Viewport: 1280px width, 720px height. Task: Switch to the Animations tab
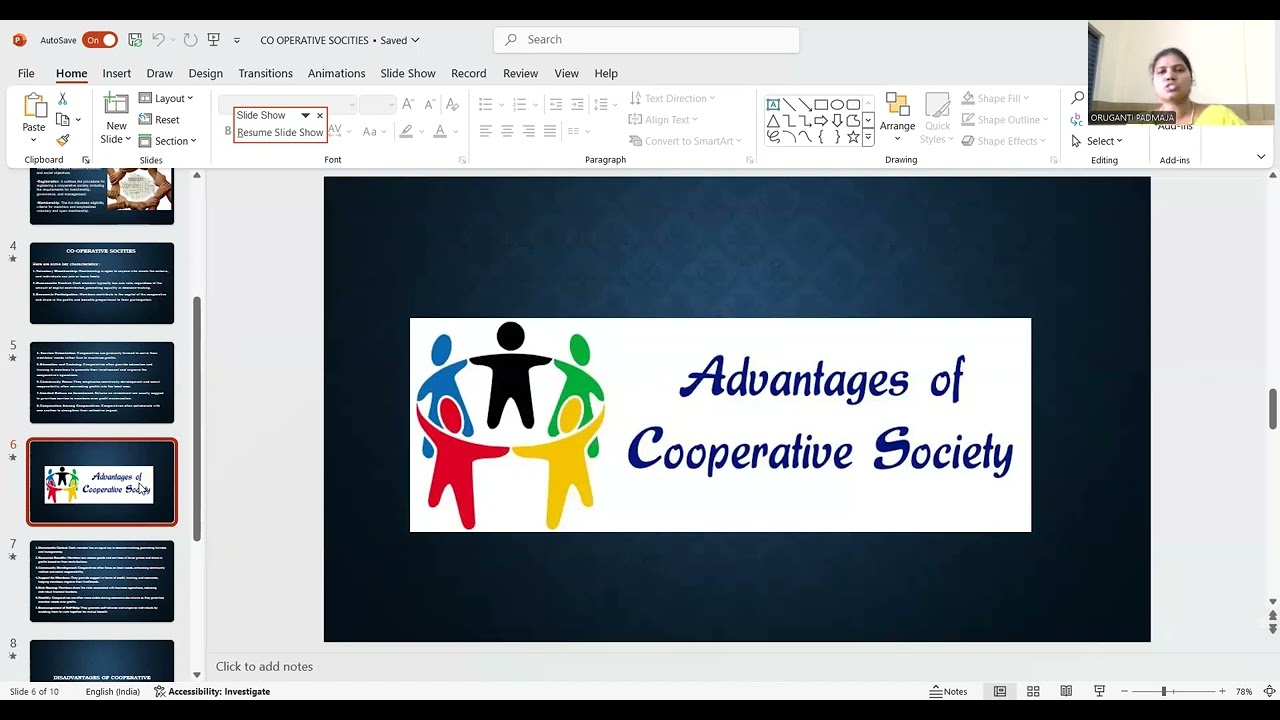click(336, 73)
